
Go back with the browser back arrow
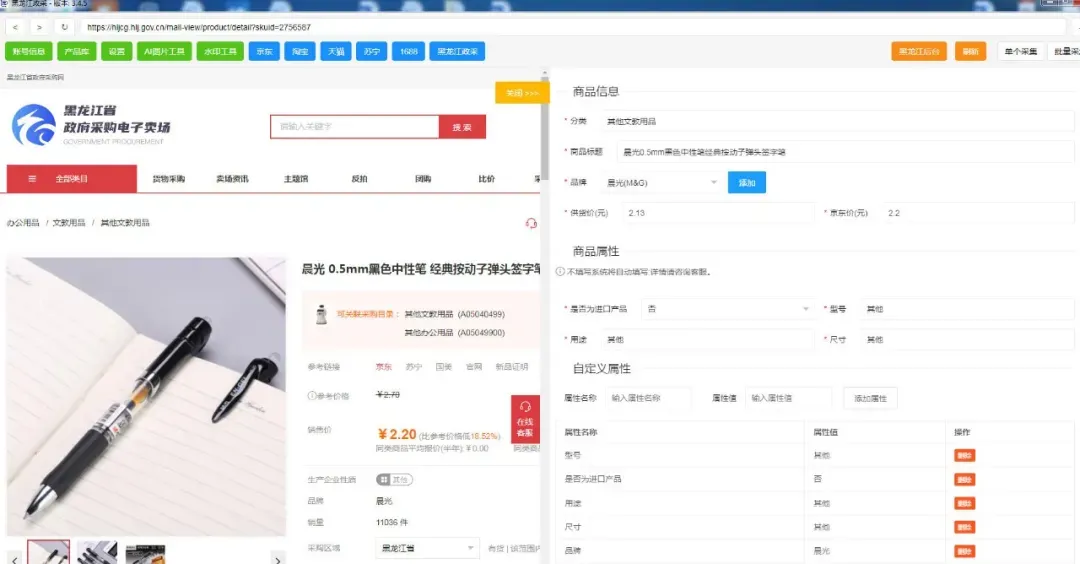[15, 28]
